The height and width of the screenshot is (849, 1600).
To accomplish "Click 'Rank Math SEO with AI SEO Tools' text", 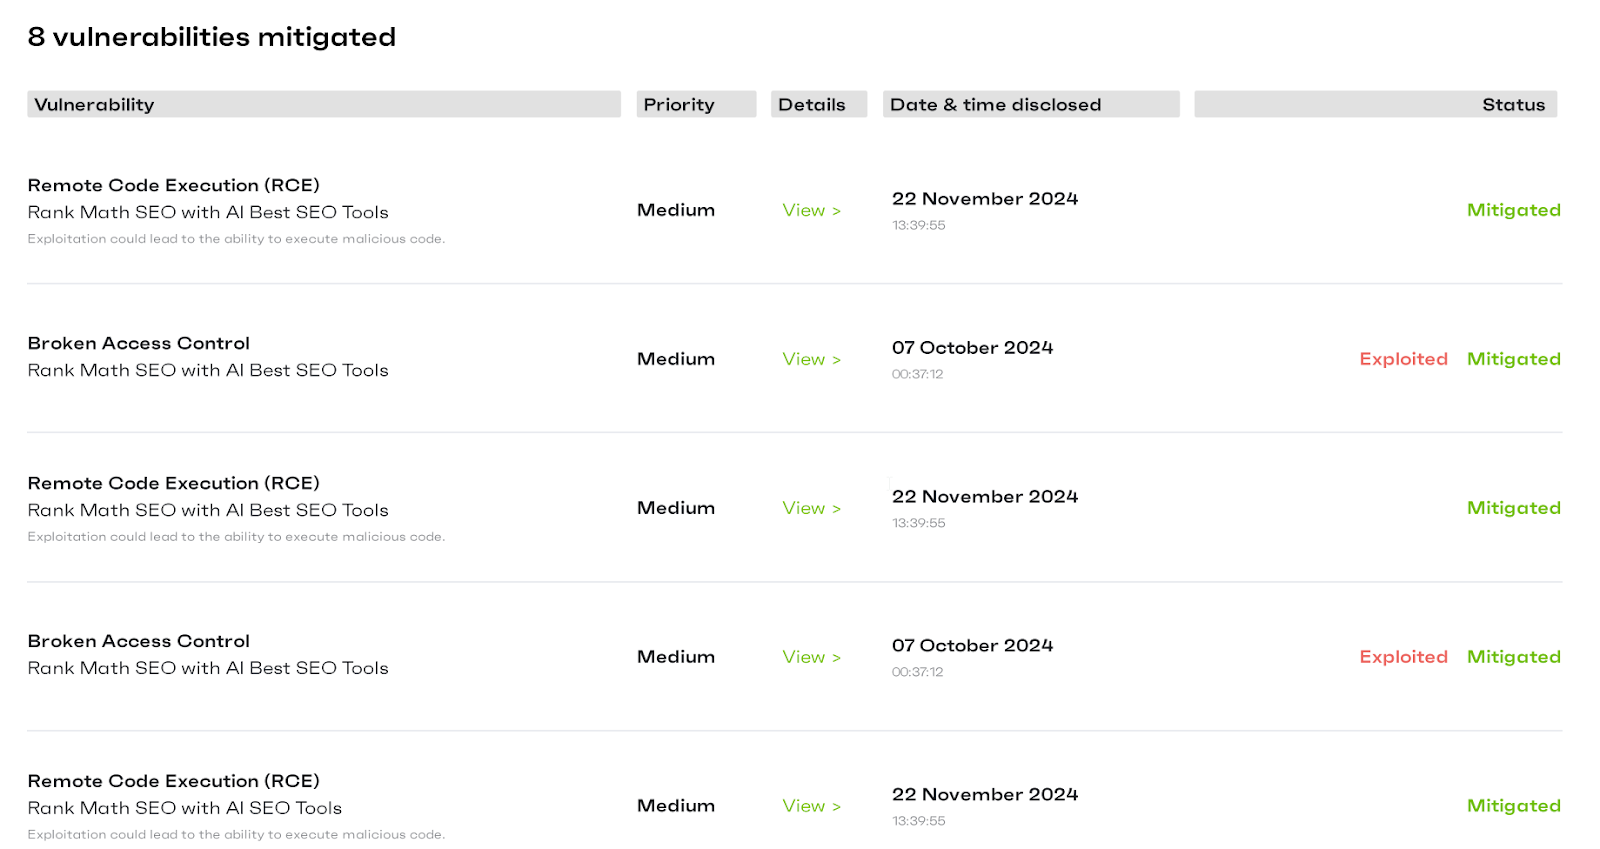I will [x=185, y=808].
